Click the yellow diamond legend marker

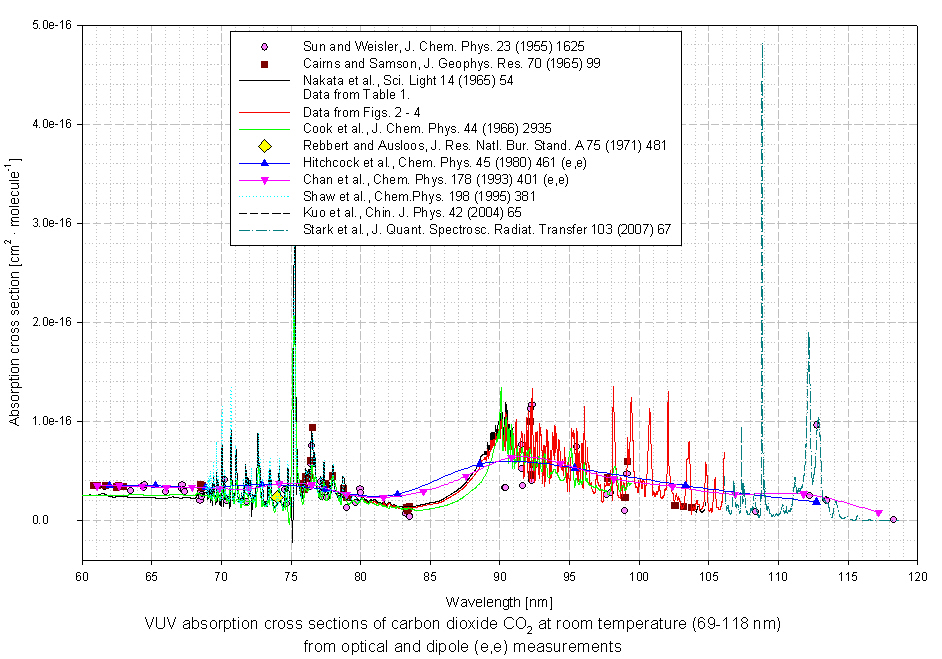pyautogui.click(x=265, y=146)
